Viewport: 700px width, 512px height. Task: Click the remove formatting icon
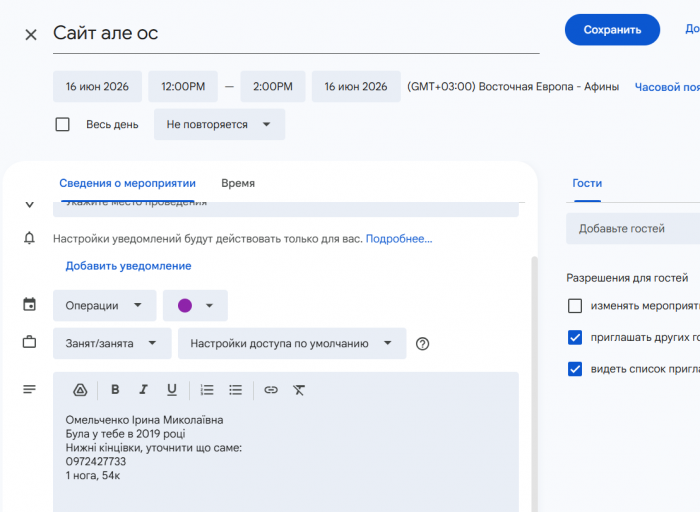(x=299, y=390)
